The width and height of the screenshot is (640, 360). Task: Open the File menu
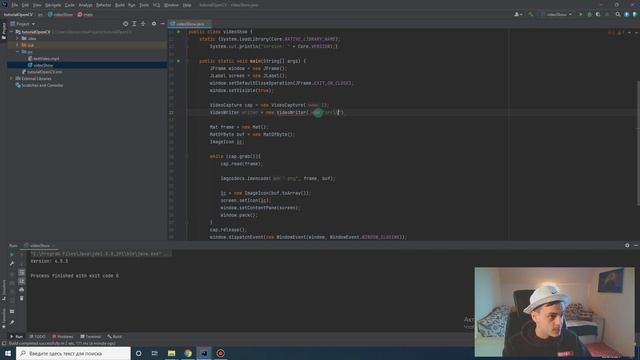15,5
